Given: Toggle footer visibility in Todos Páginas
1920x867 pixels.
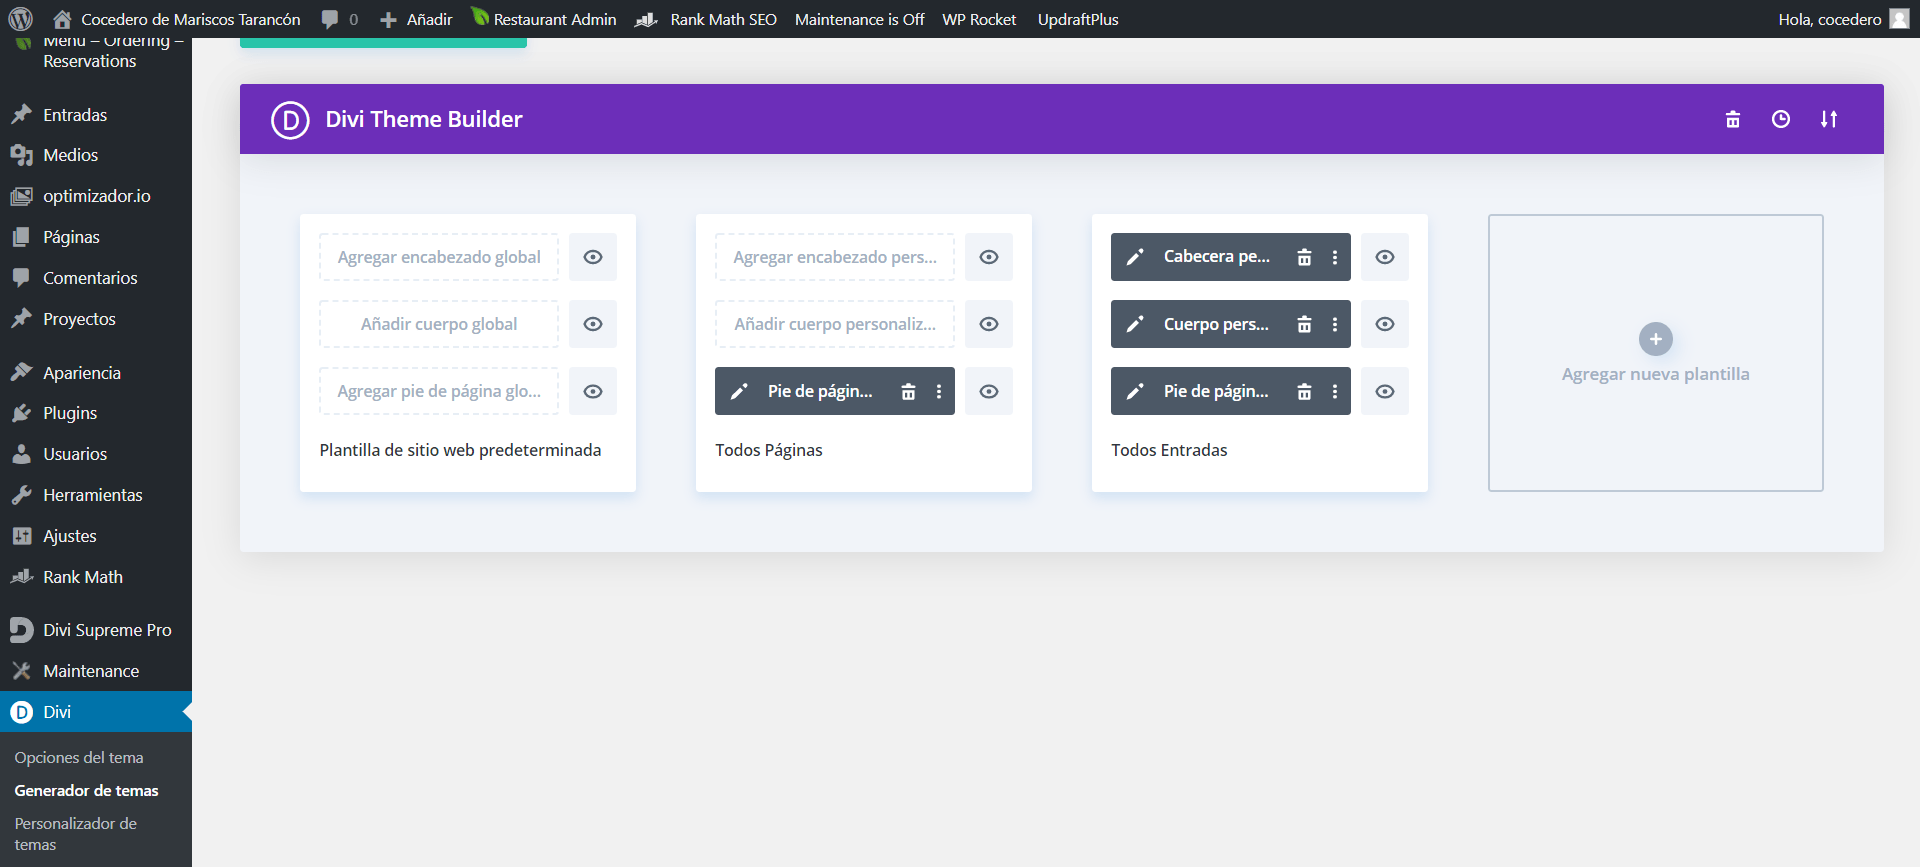Looking at the screenshot, I should (989, 391).
